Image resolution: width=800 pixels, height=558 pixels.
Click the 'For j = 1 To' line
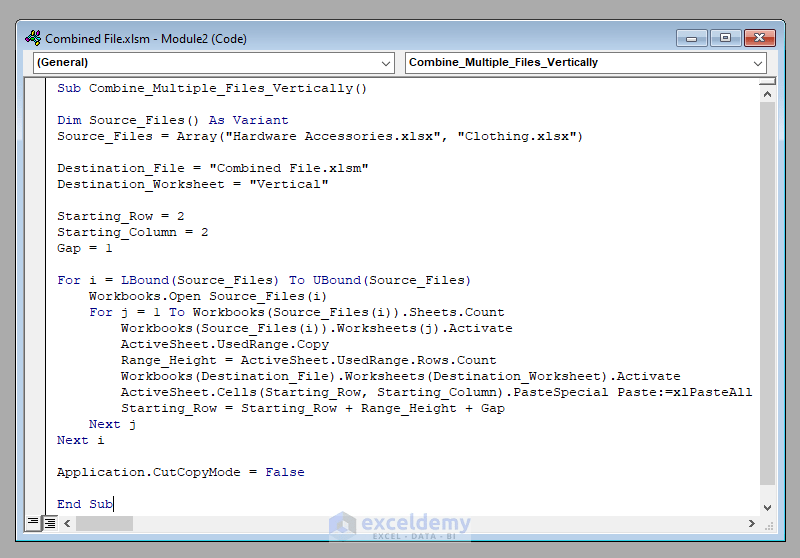point(296,312)
